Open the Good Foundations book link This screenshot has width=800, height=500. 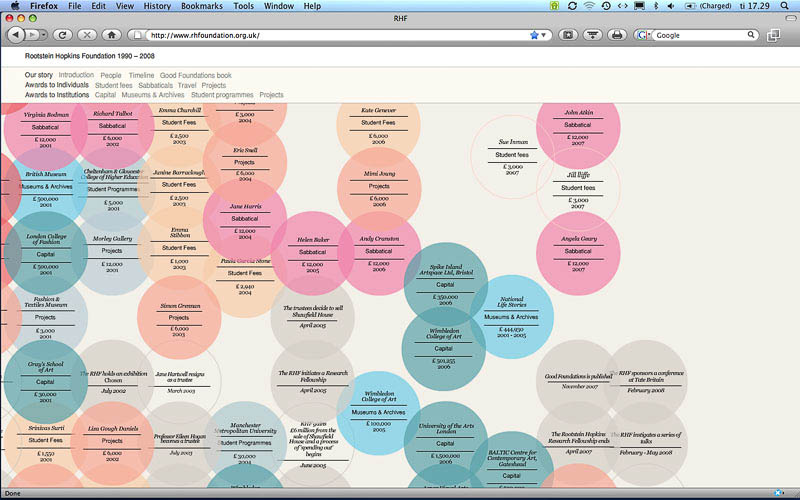point(195,75)
